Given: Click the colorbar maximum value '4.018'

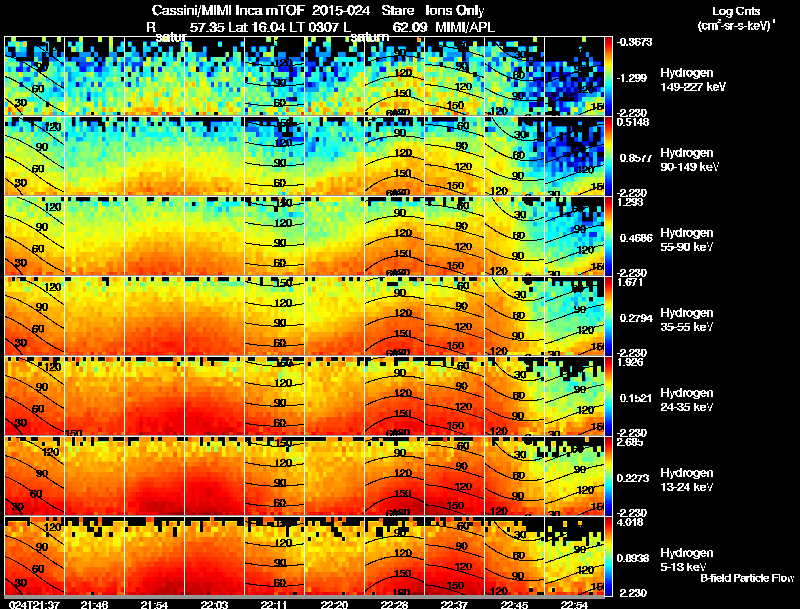Looking at the screenshot, I should point(629,522).
